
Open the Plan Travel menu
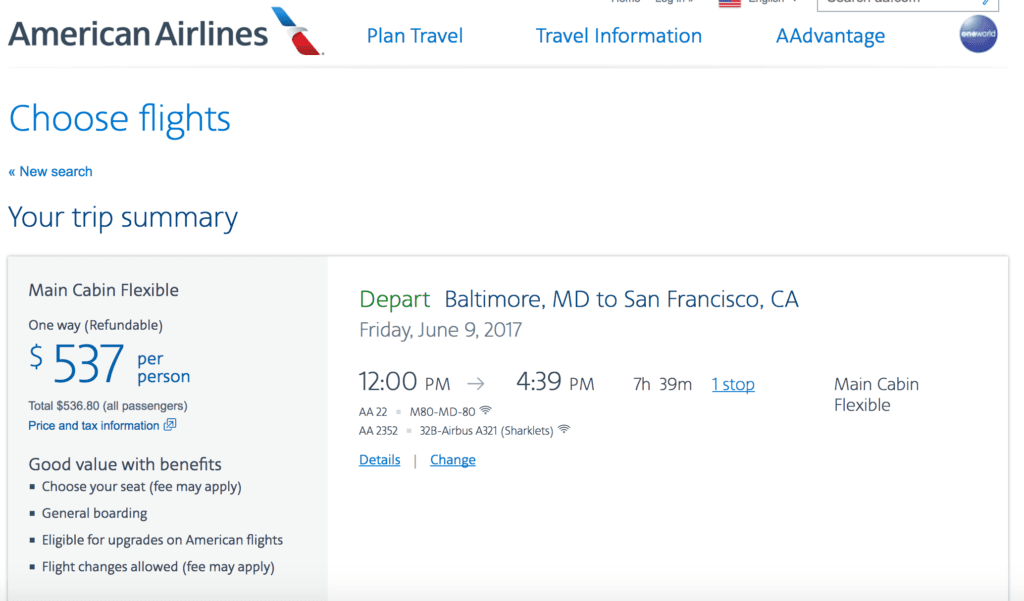pyautogui.click(x=414, y=36)
